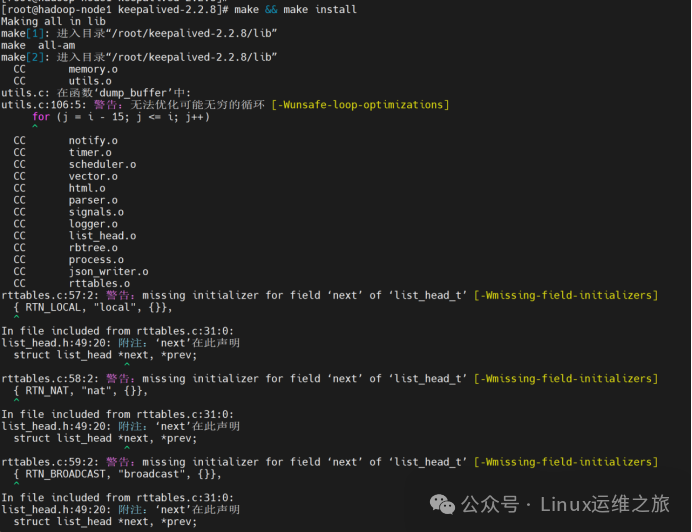Click the 'make && make install' command text
This screenshot has width=692, height=532.
click(295, 9)
